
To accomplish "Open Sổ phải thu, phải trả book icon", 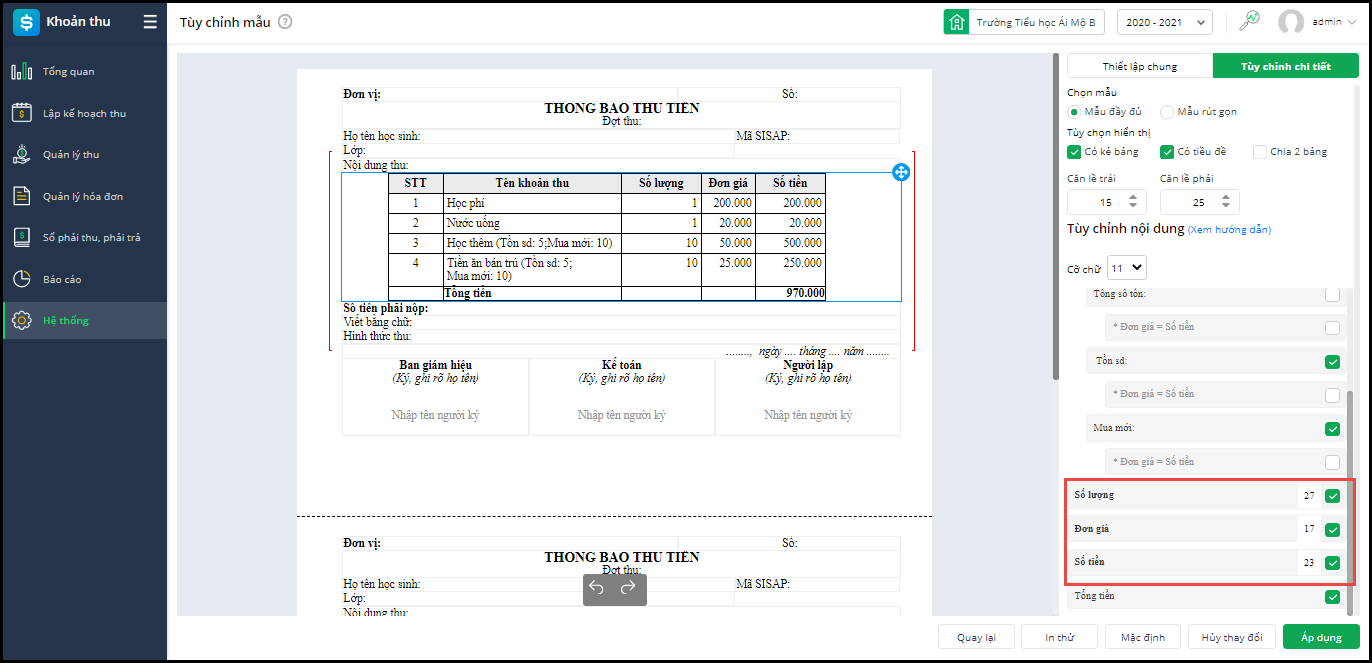I will click(22, 238).
